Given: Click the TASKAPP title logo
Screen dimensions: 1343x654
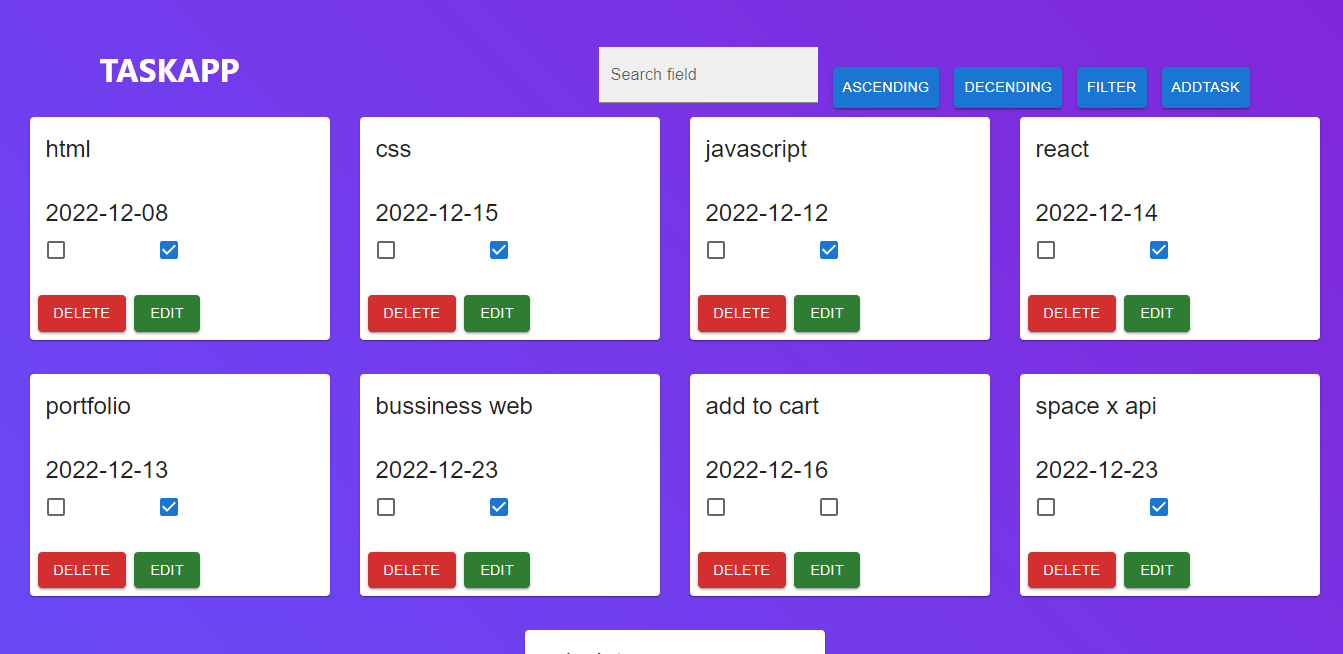Looking at the screenshot, I should 170,71.
